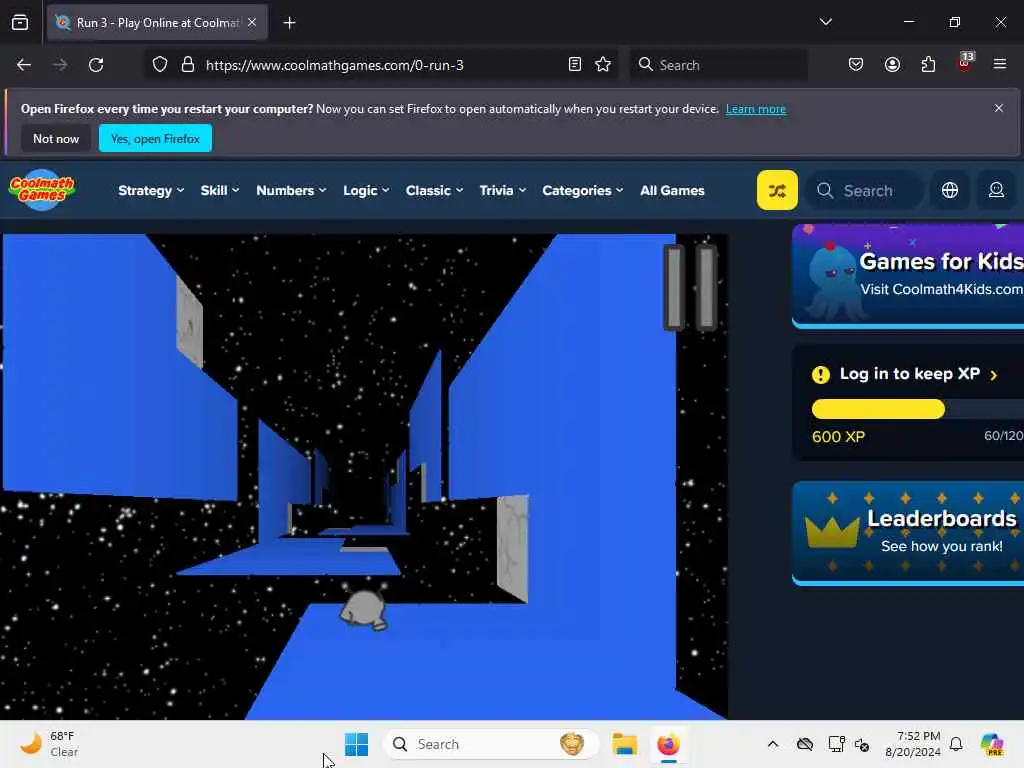
Task: Open the Leaderboards banner
Action: tap(908, 533)
